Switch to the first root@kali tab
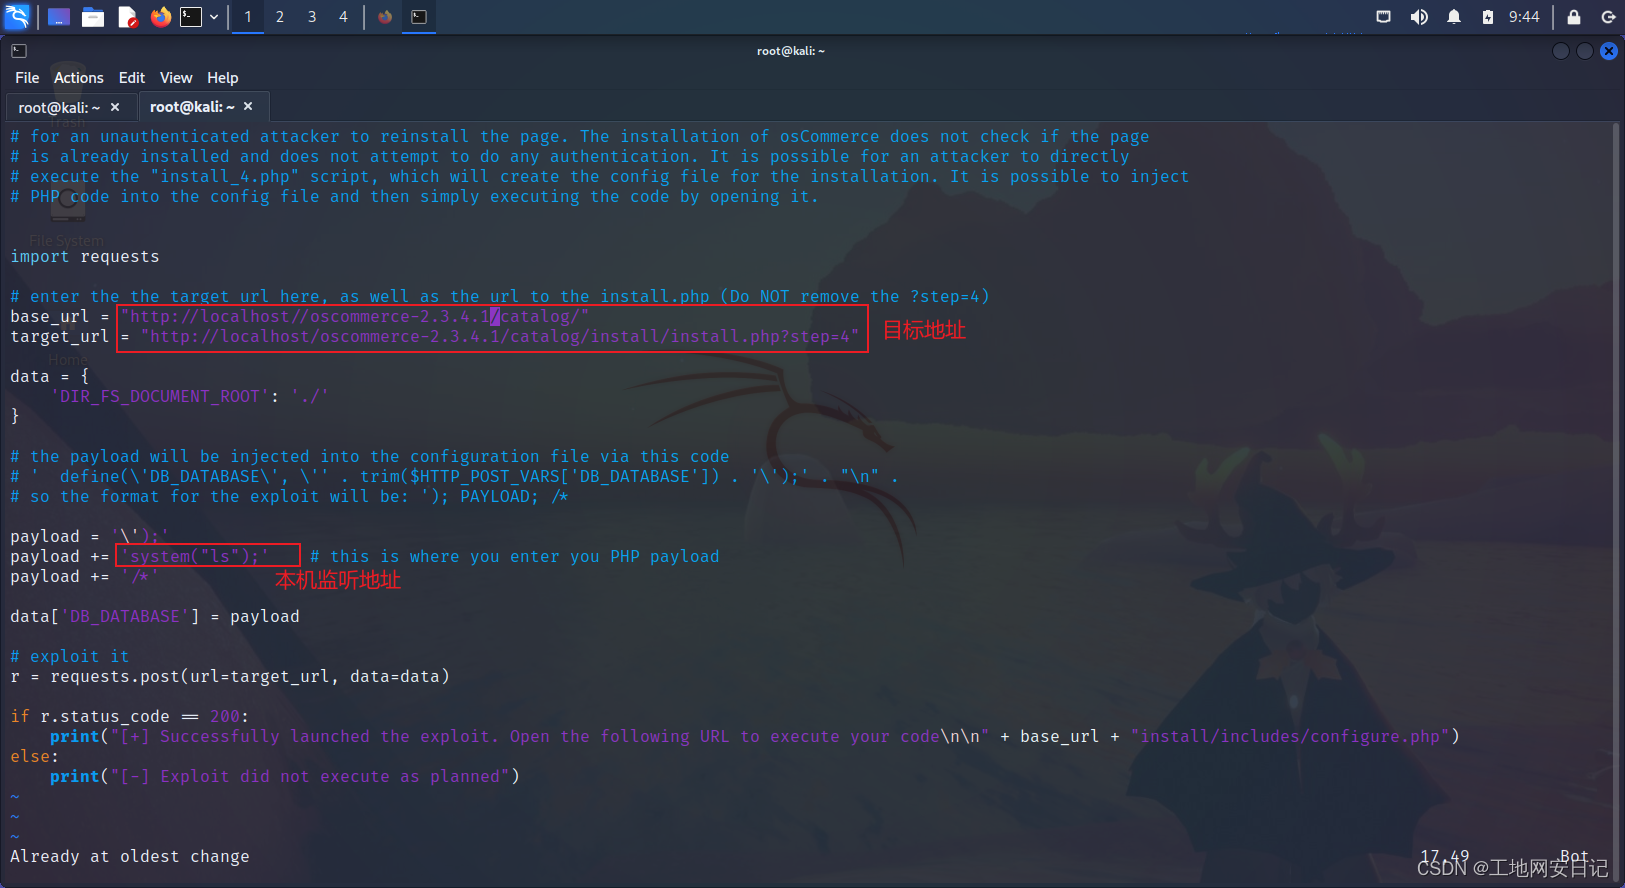Image resolution: width=1625 pixels, height=888 pixels. coord(59,107)
